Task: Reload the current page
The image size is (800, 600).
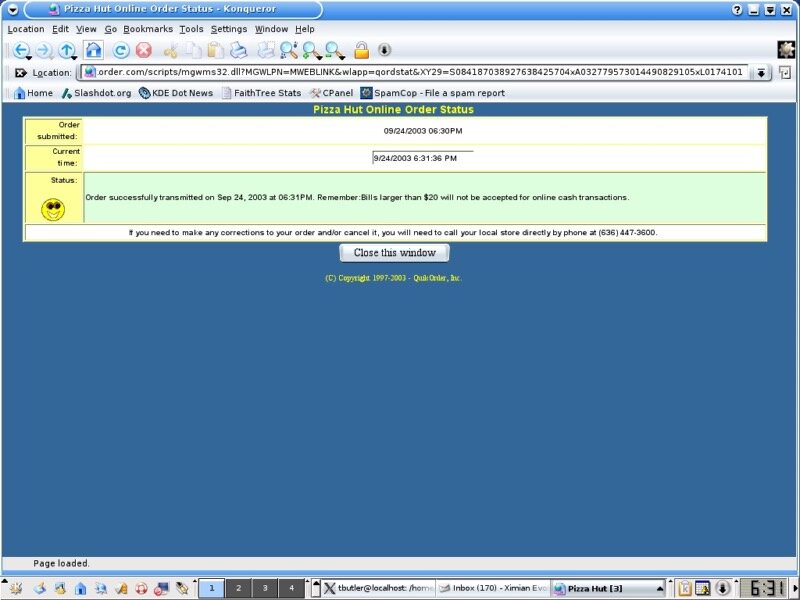Action: click(x=121, y=50)
